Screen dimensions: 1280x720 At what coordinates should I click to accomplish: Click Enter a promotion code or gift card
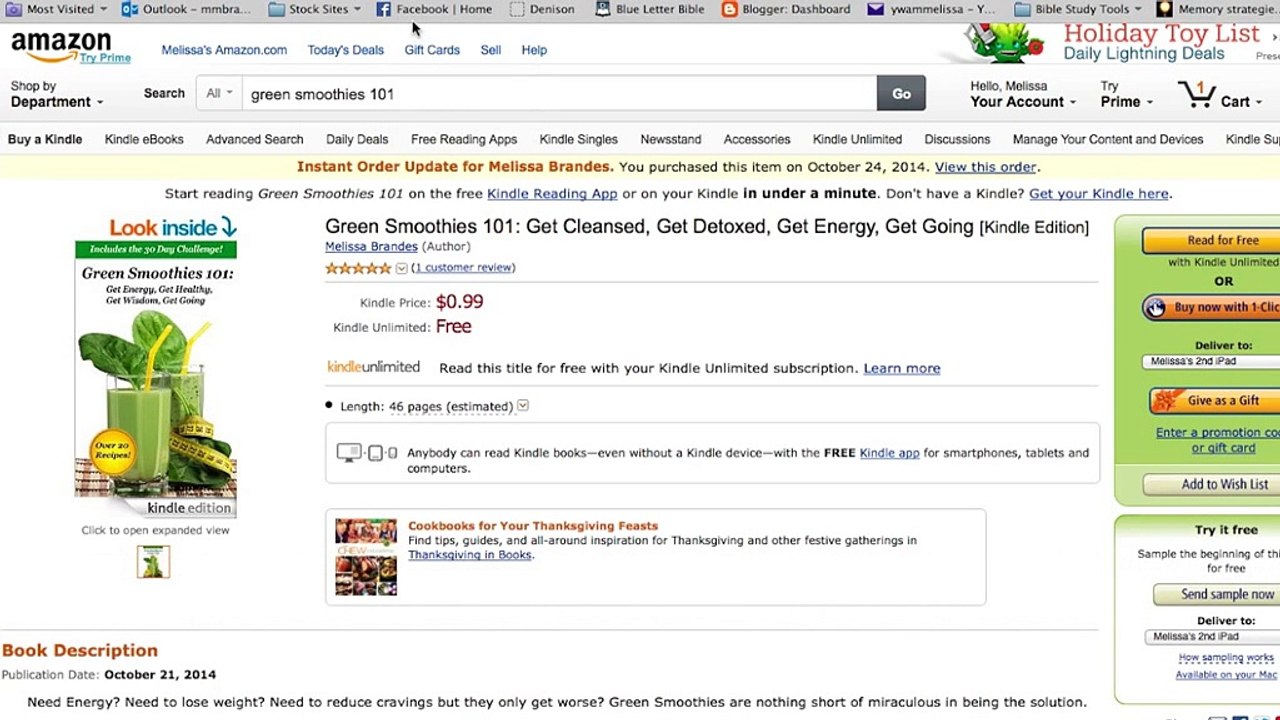(x=1218, y=440)
